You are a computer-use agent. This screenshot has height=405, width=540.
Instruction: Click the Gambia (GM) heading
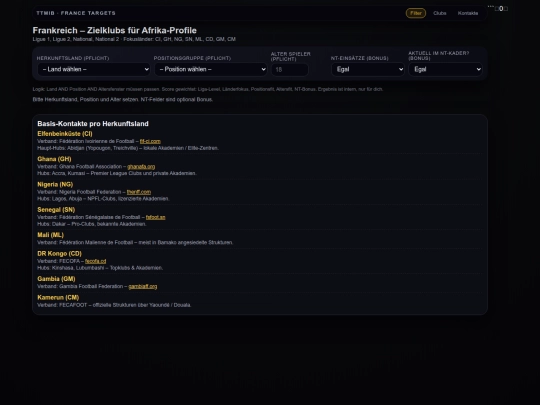pyautogui.click(x=56, y=279)
